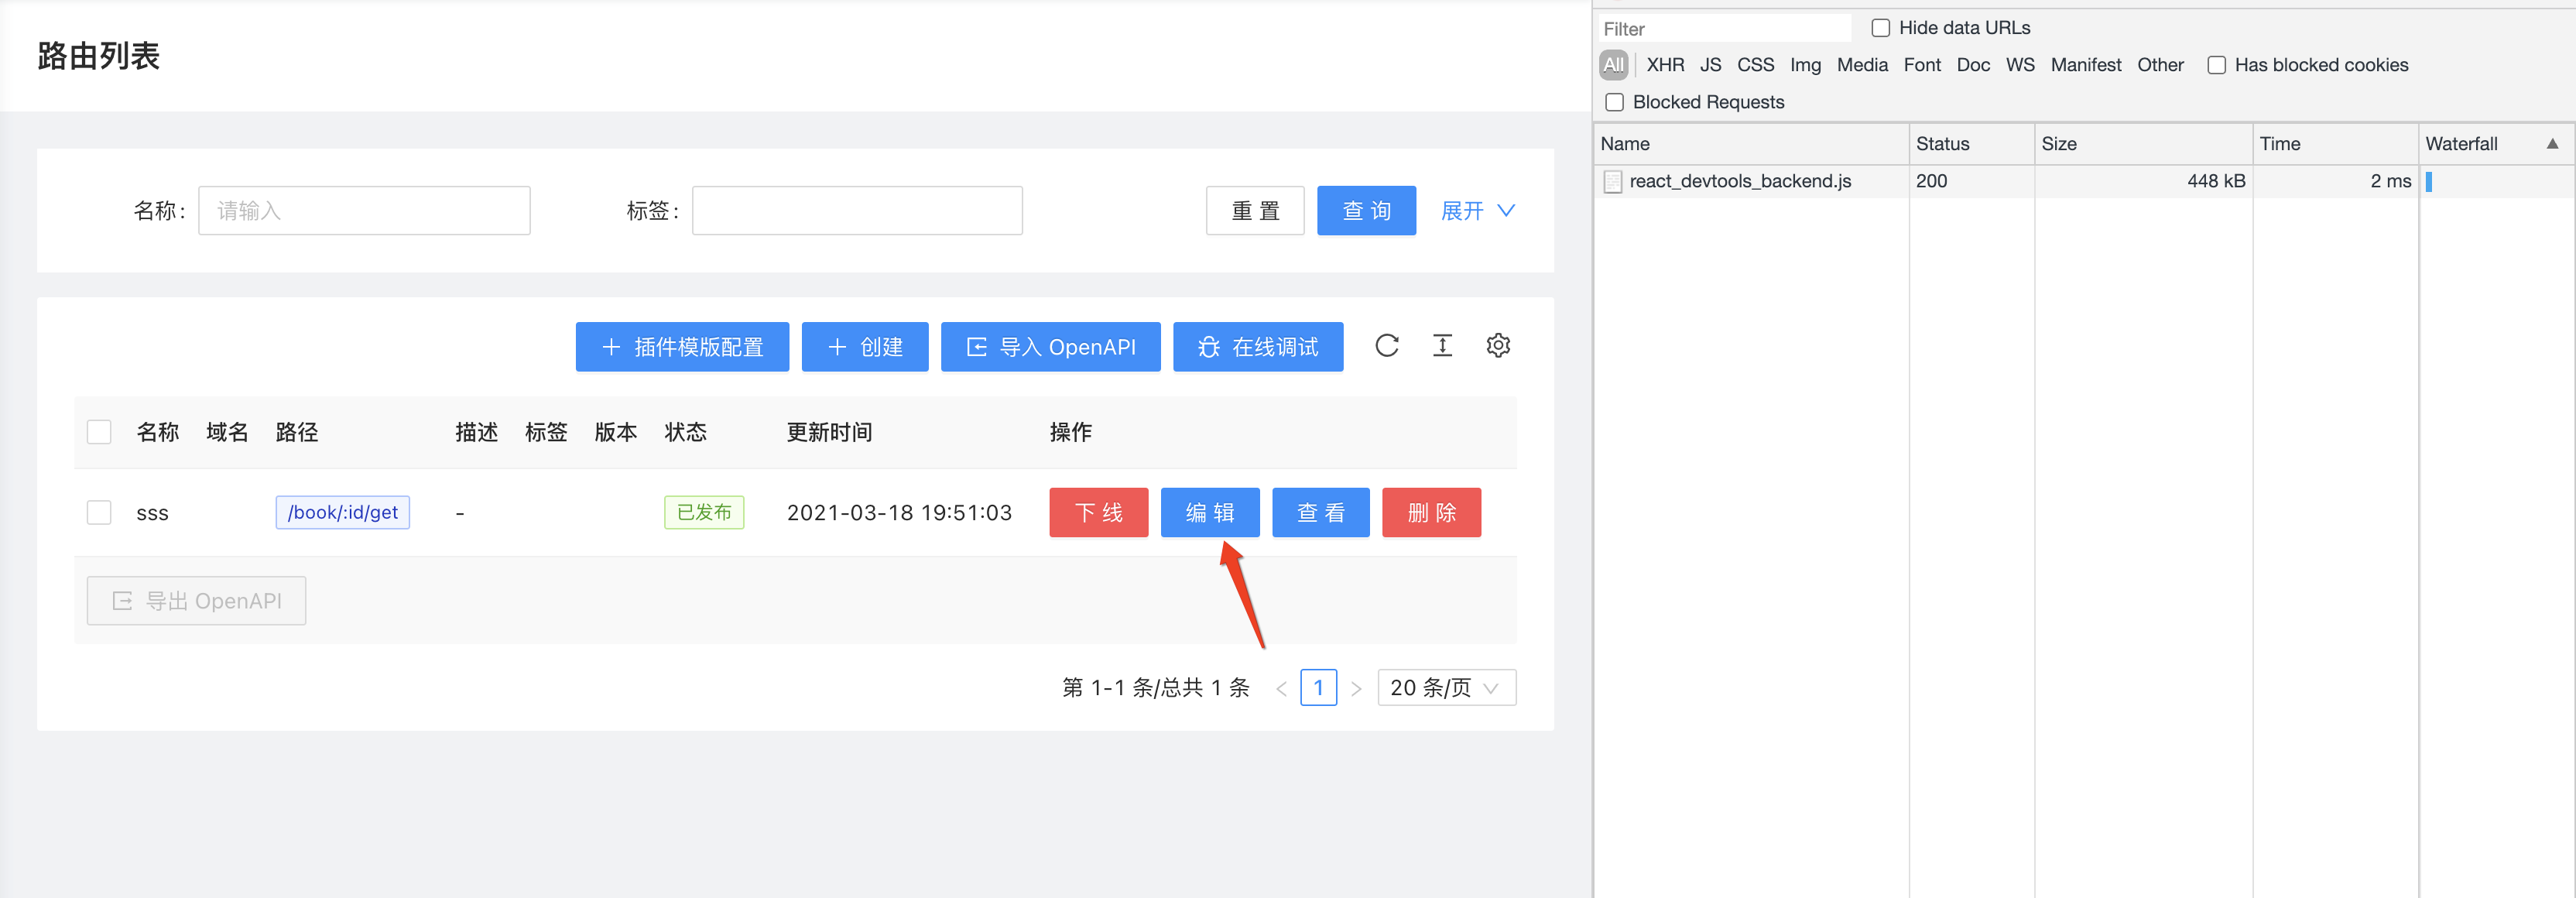Viewport: 2576px width, 898px height.
Task: Enable Hide data URLs checkbox
Action: tap(1881, 28)
